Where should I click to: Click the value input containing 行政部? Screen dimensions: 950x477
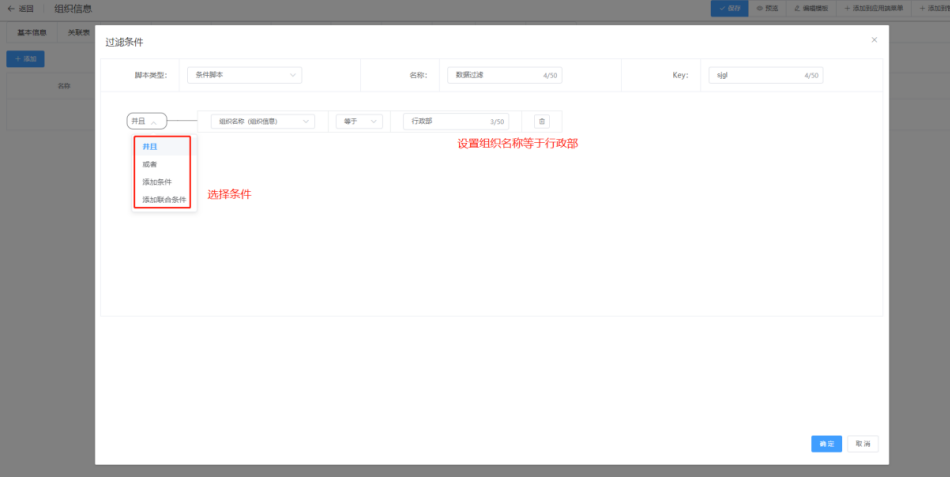pyautogui.click(x=456, y=121)
